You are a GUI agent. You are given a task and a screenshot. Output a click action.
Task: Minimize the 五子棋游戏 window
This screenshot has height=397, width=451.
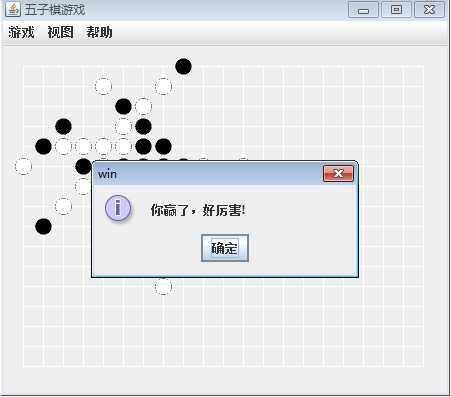click(363, 10)
